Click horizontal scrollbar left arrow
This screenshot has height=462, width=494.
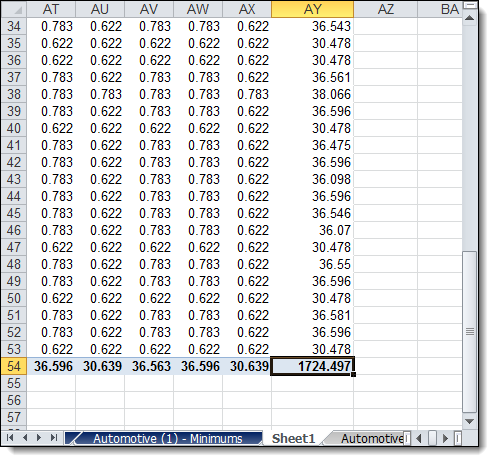tap(419, 438)
